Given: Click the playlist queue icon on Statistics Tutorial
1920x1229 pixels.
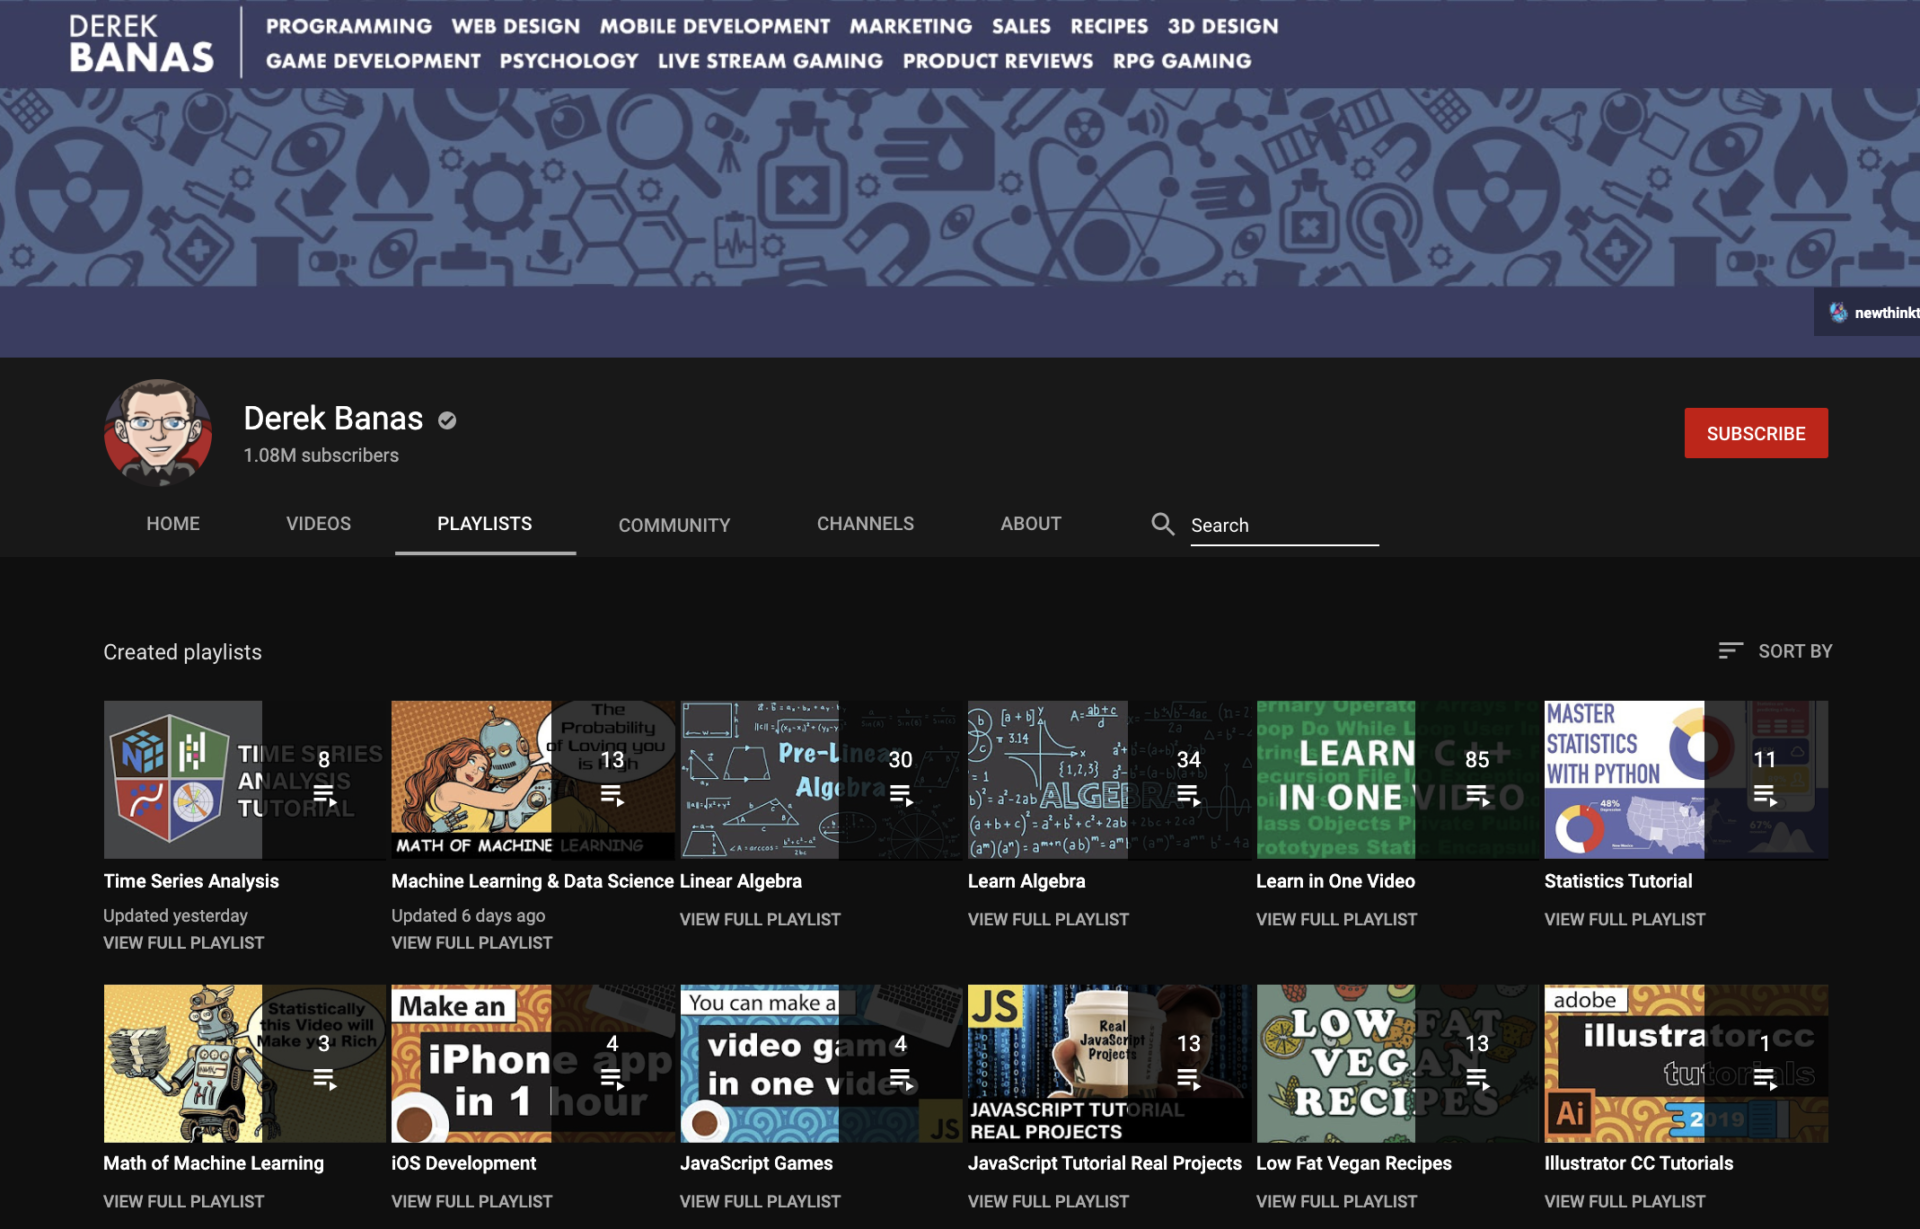Looking at the screenshot, I should pyautogui.click(x=1765, y=793).
